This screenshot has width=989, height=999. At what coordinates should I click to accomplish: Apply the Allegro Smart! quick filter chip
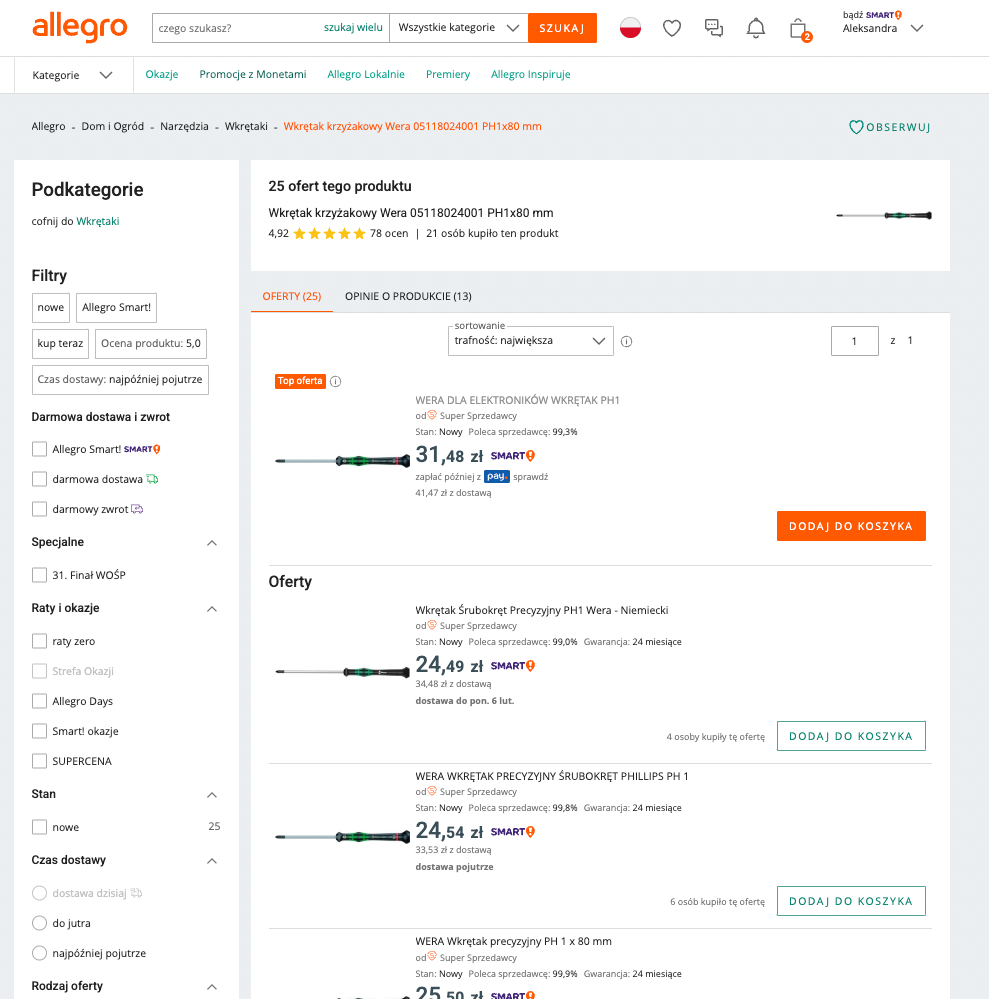(117, 308)
